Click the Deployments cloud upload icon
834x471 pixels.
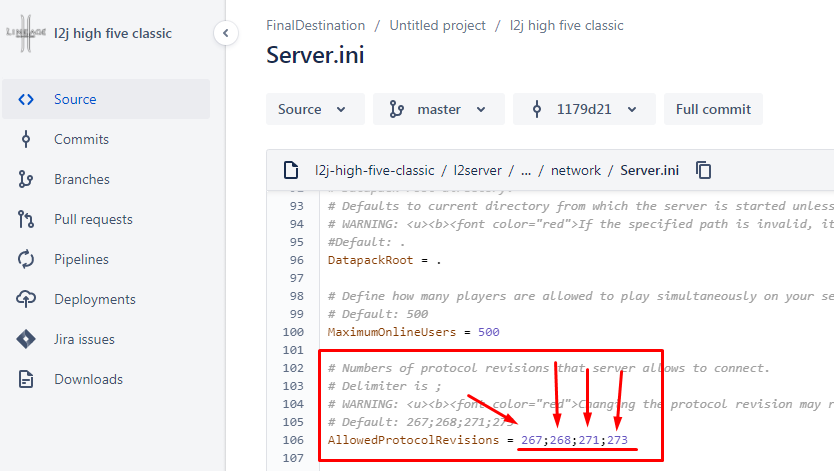click(27, 299)
